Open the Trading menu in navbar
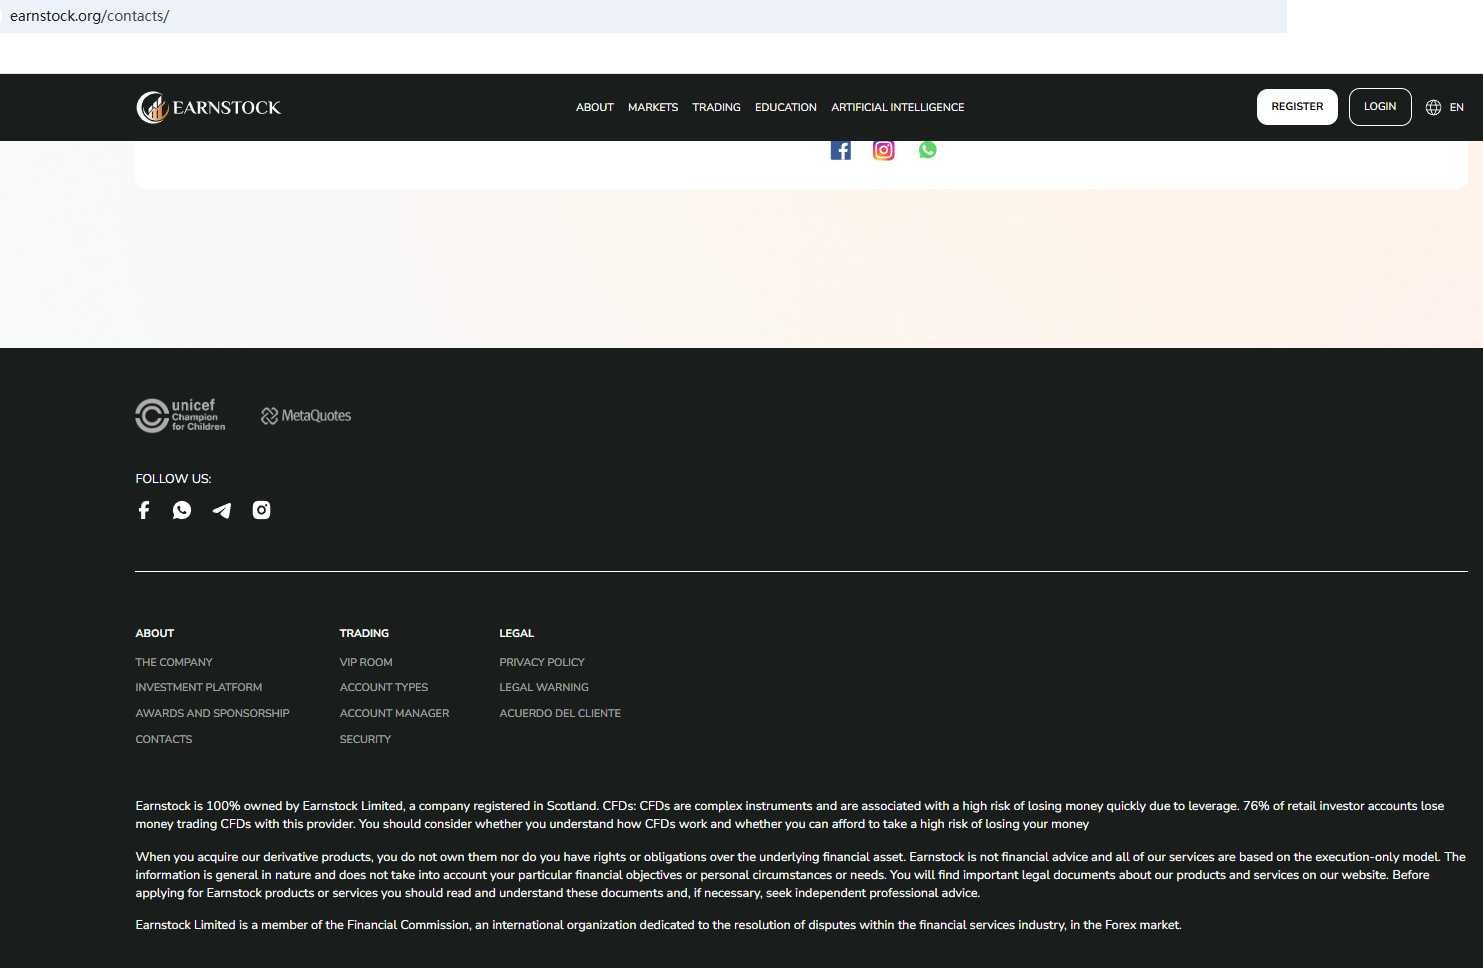1483x968 pixels. pyautogui.click(x=717, y=107)
